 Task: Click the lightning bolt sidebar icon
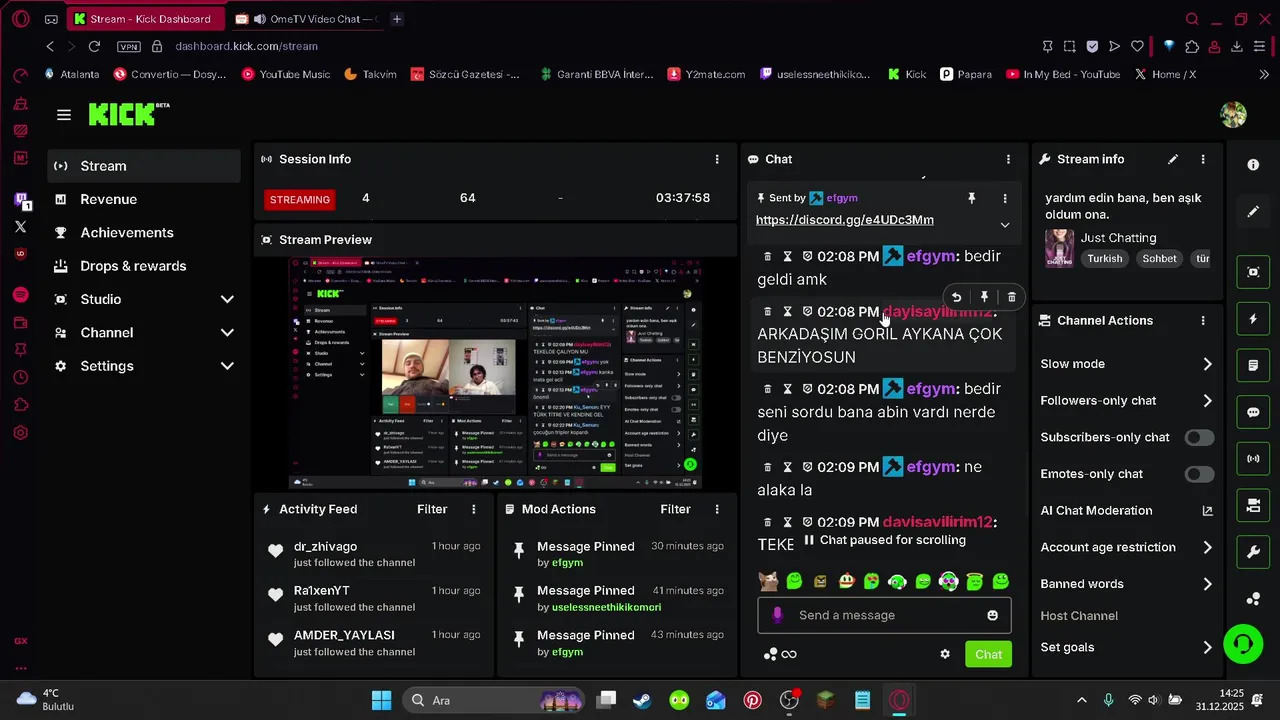click(1253, 319)
